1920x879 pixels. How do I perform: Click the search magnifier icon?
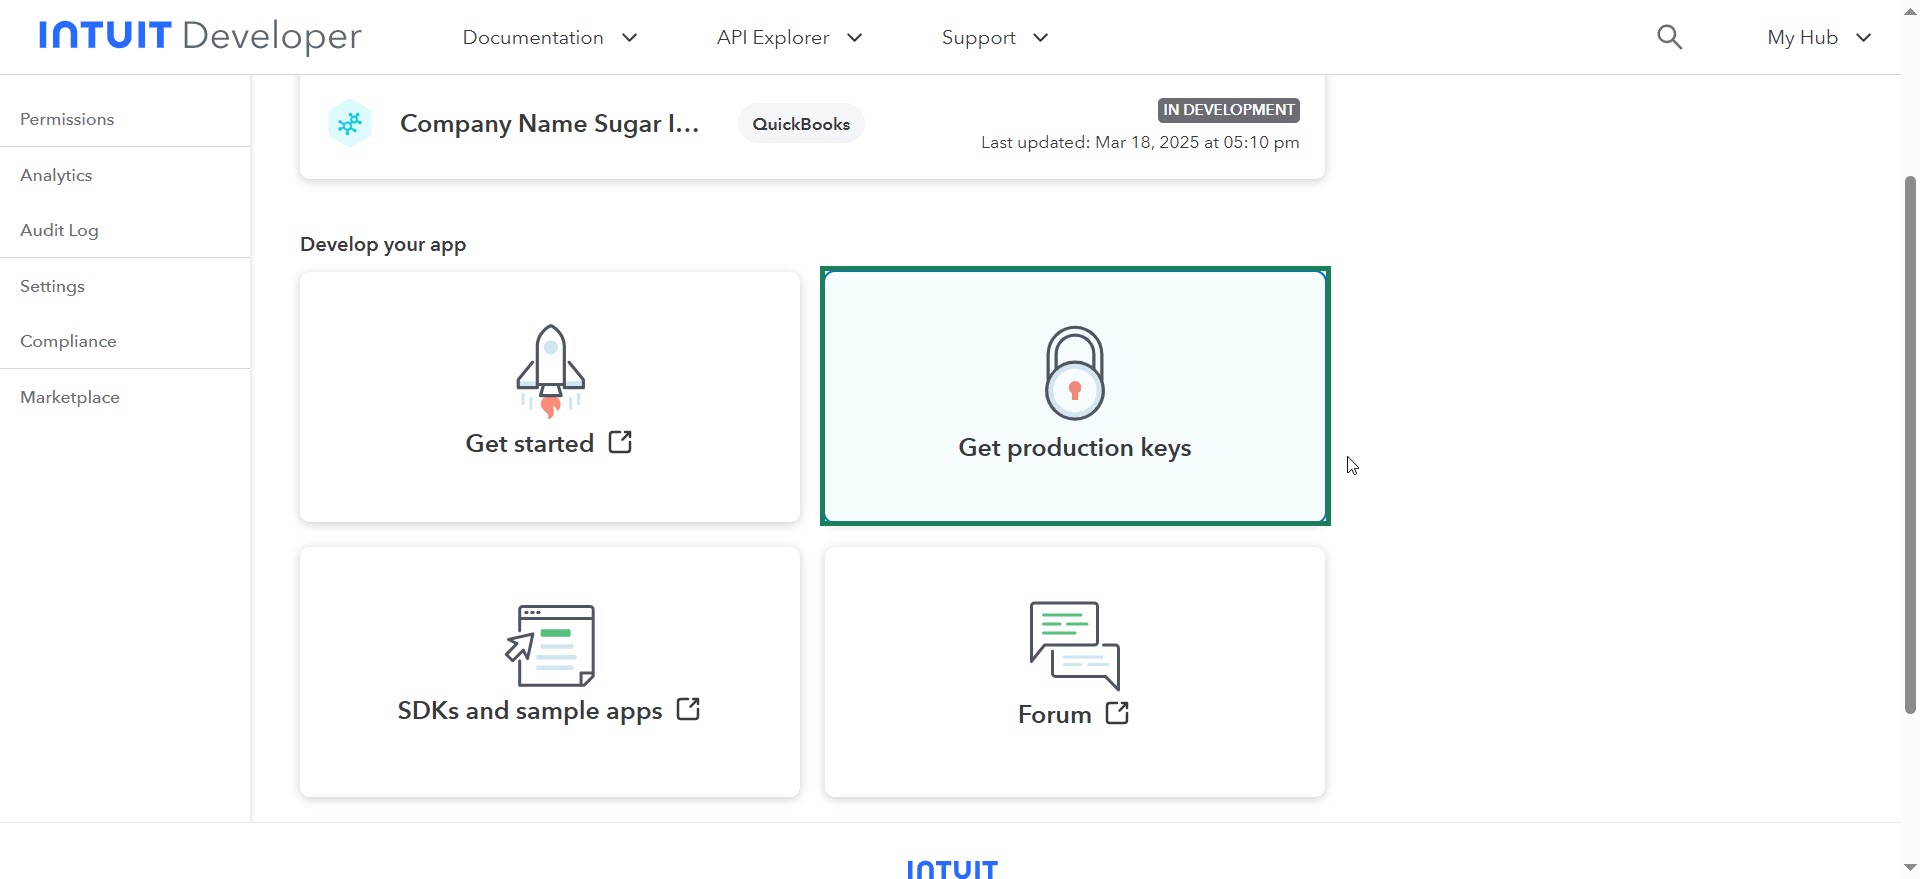coord(1669,38)
